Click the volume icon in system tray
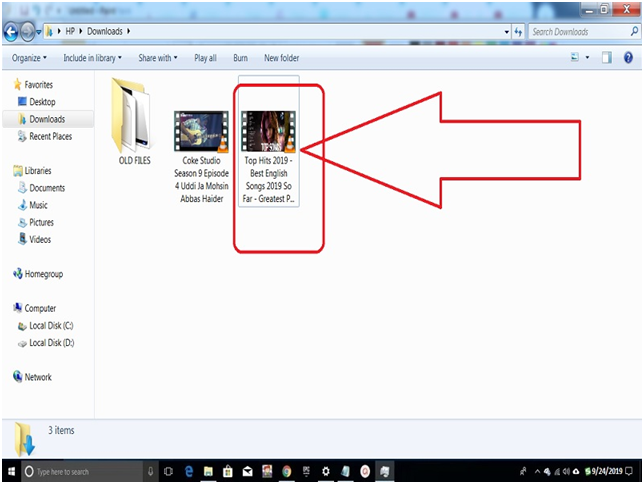 click(566, 471)
